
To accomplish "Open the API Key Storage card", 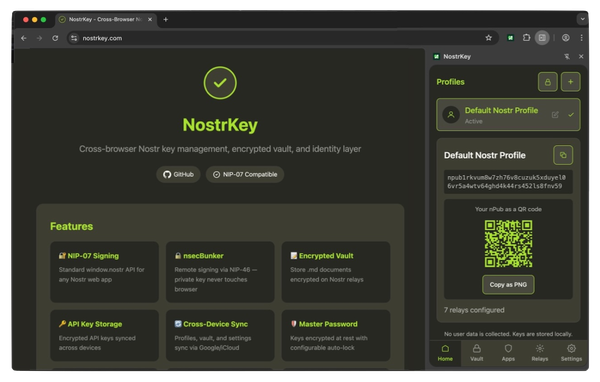I will [104, 335].
